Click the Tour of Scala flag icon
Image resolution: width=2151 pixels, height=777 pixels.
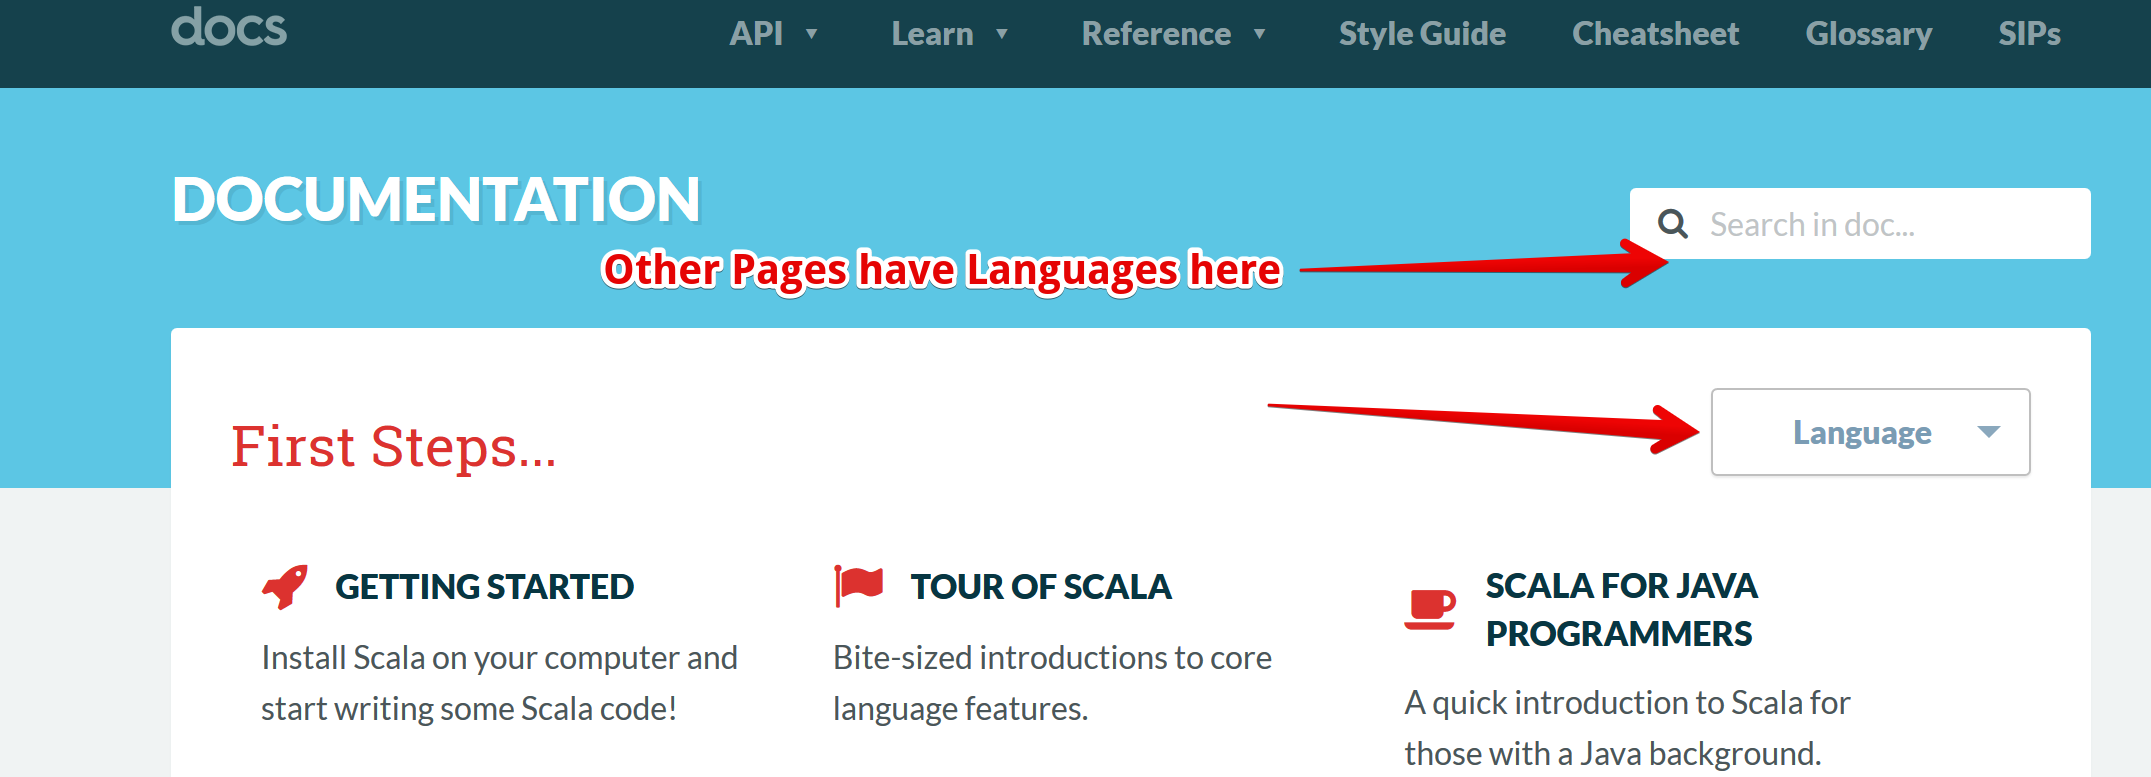pos(858,586)
